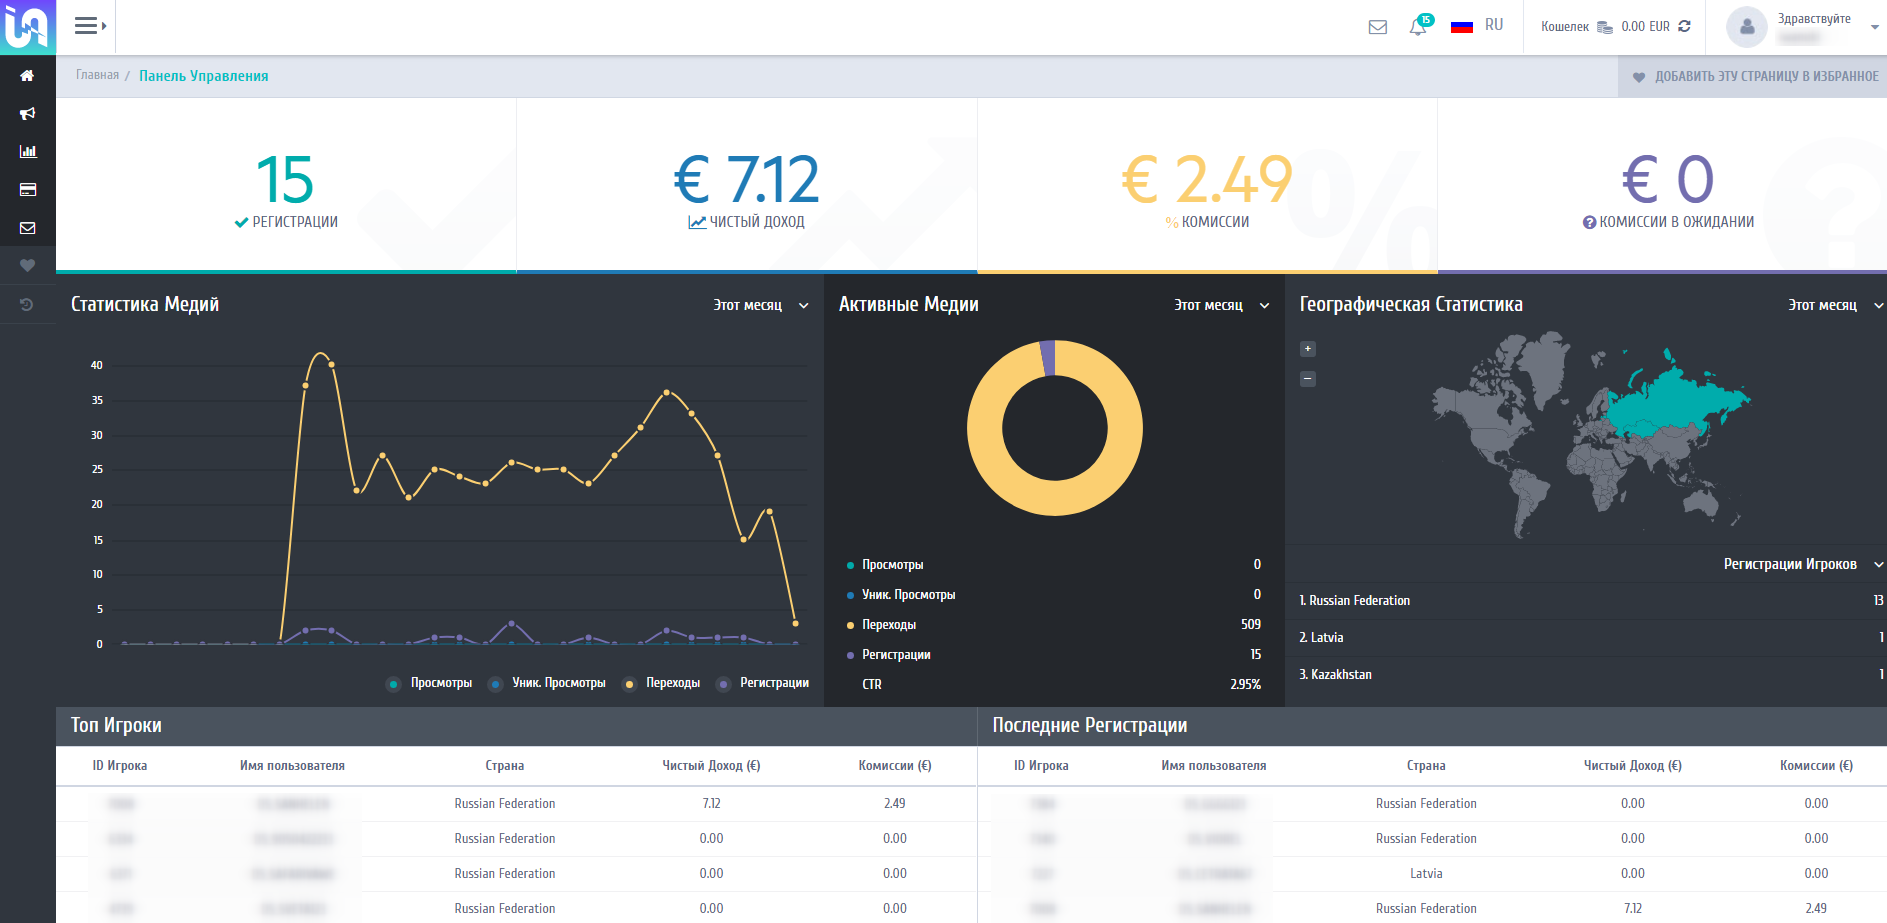Toggle Переходы series in chart legend
Image resolution: width=1887 pixels, height=923 pixels.
tap(662, 683)
